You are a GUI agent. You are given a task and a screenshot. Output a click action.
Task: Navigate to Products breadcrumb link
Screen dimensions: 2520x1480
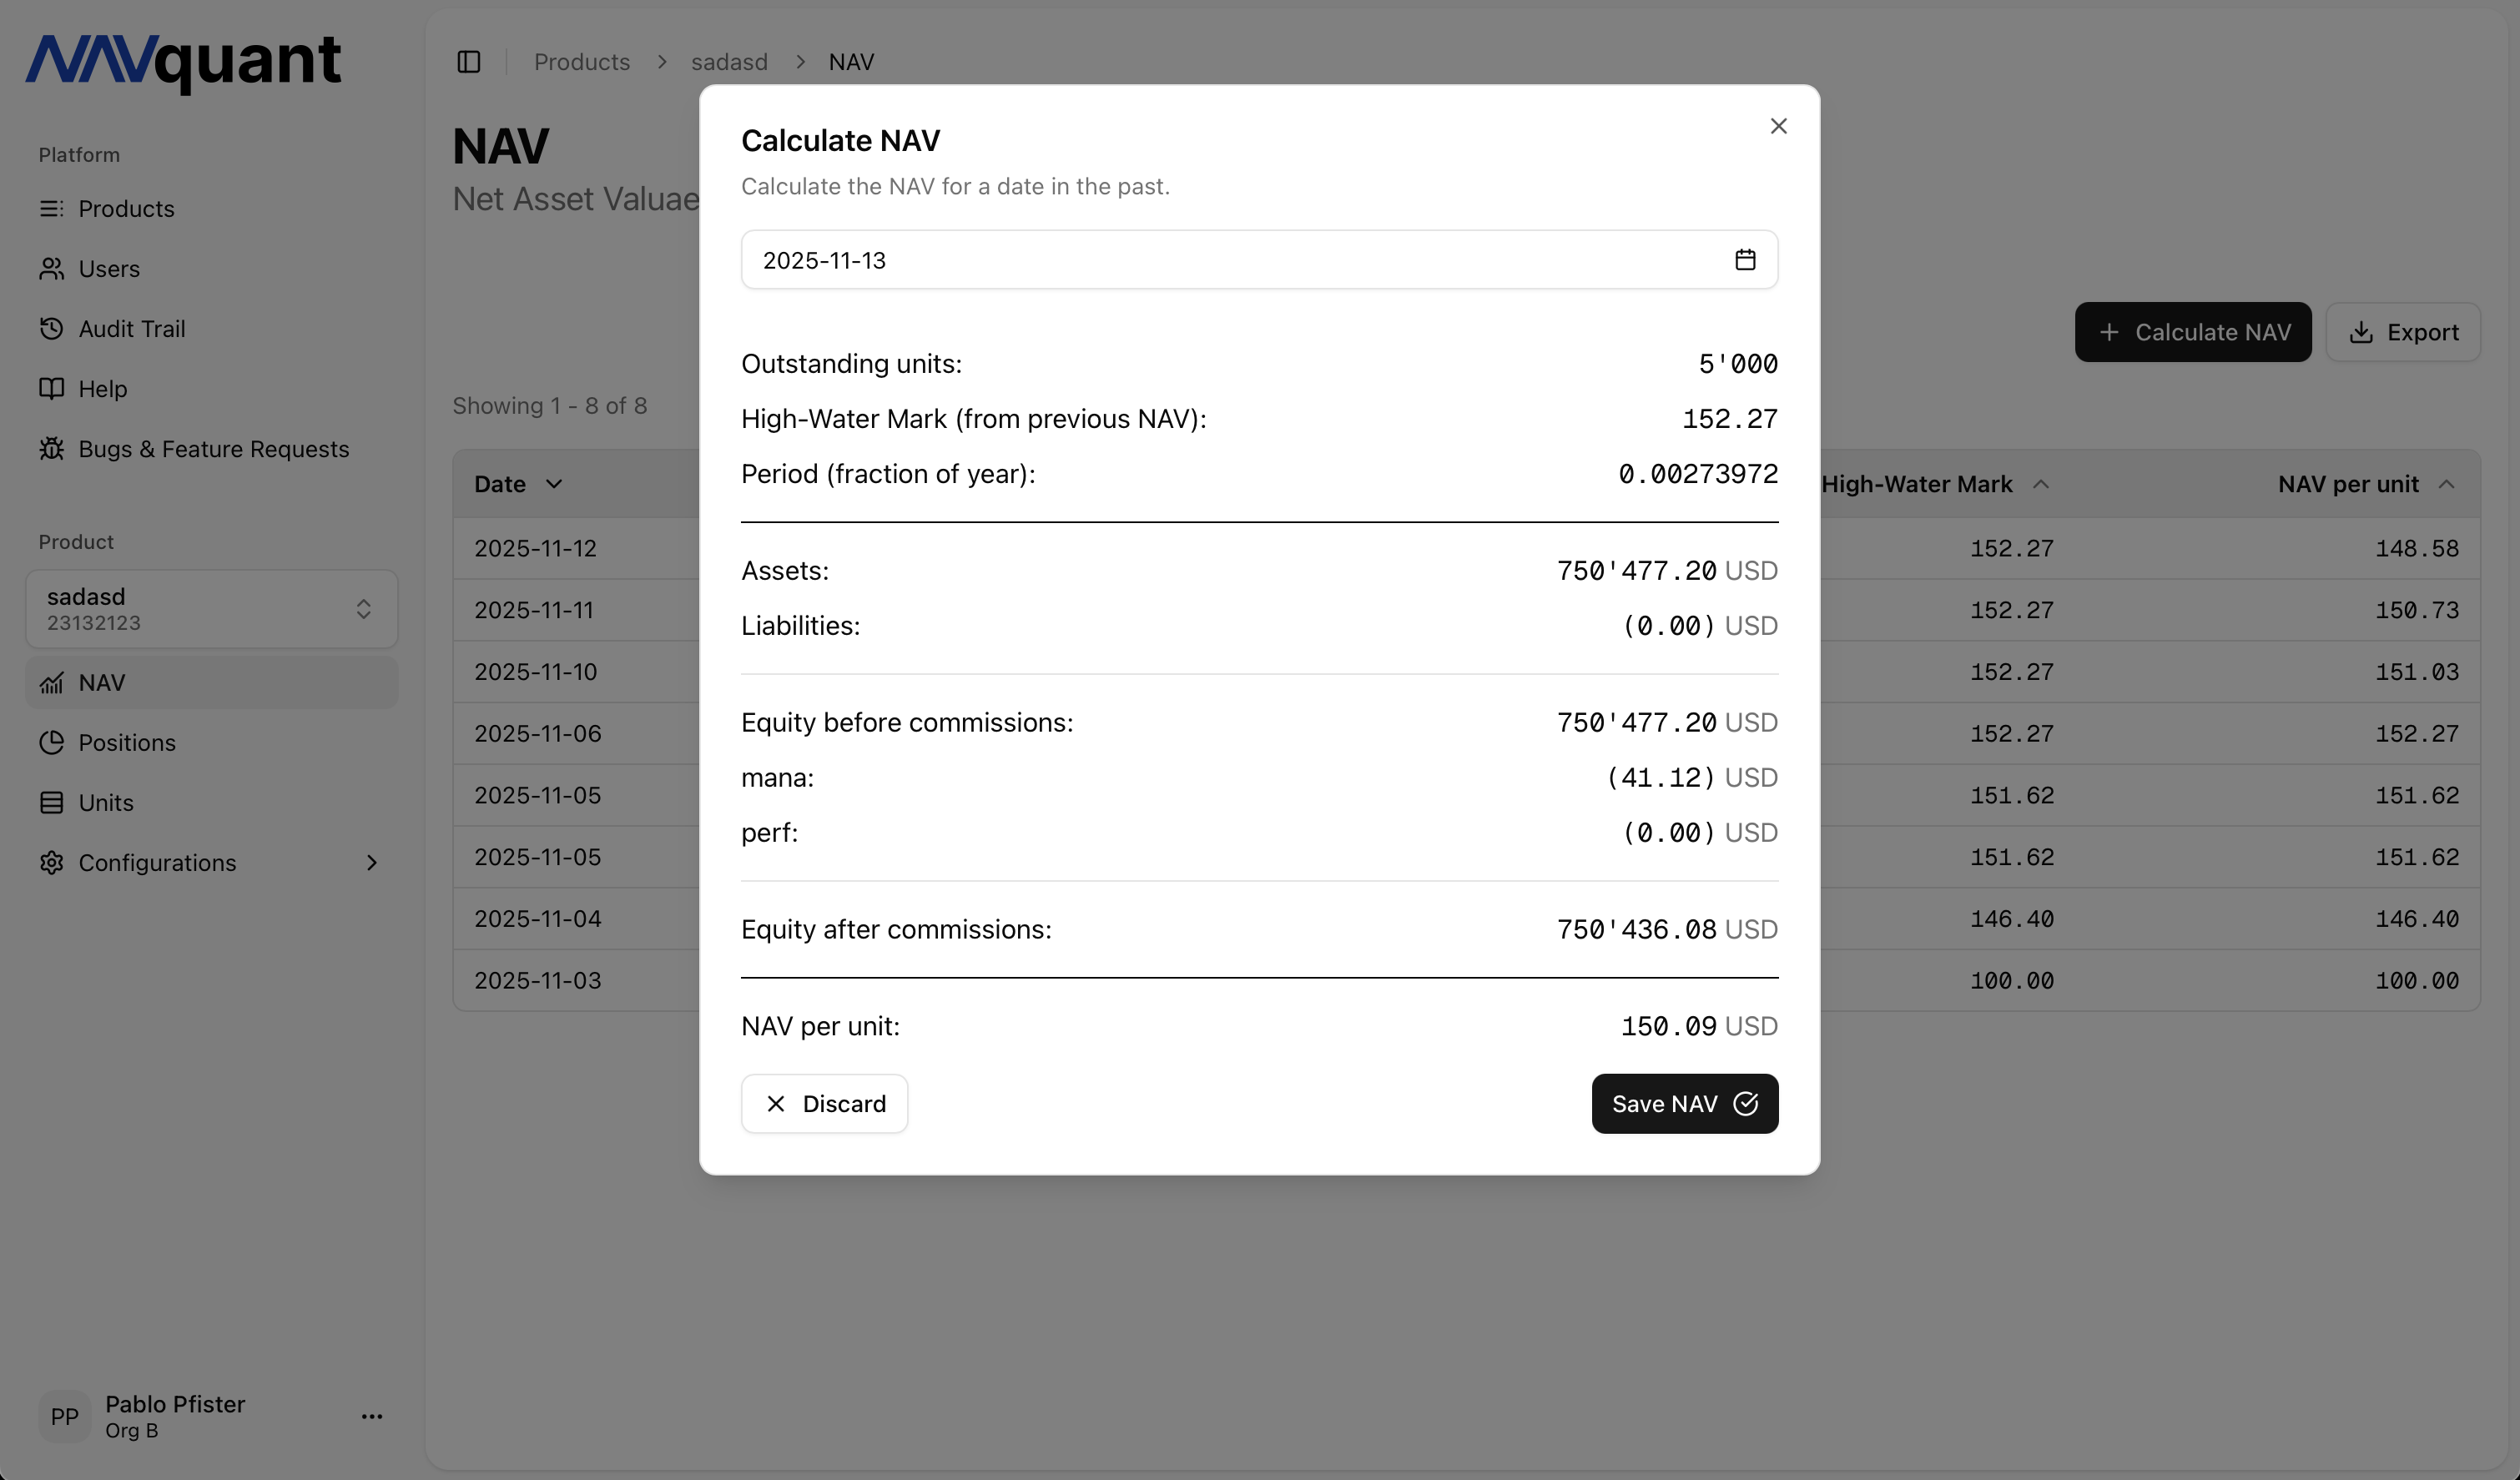581,61
